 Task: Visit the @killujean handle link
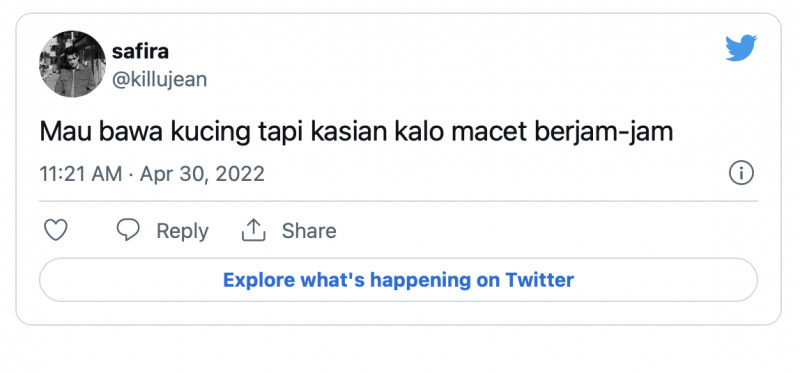[159, 80]
